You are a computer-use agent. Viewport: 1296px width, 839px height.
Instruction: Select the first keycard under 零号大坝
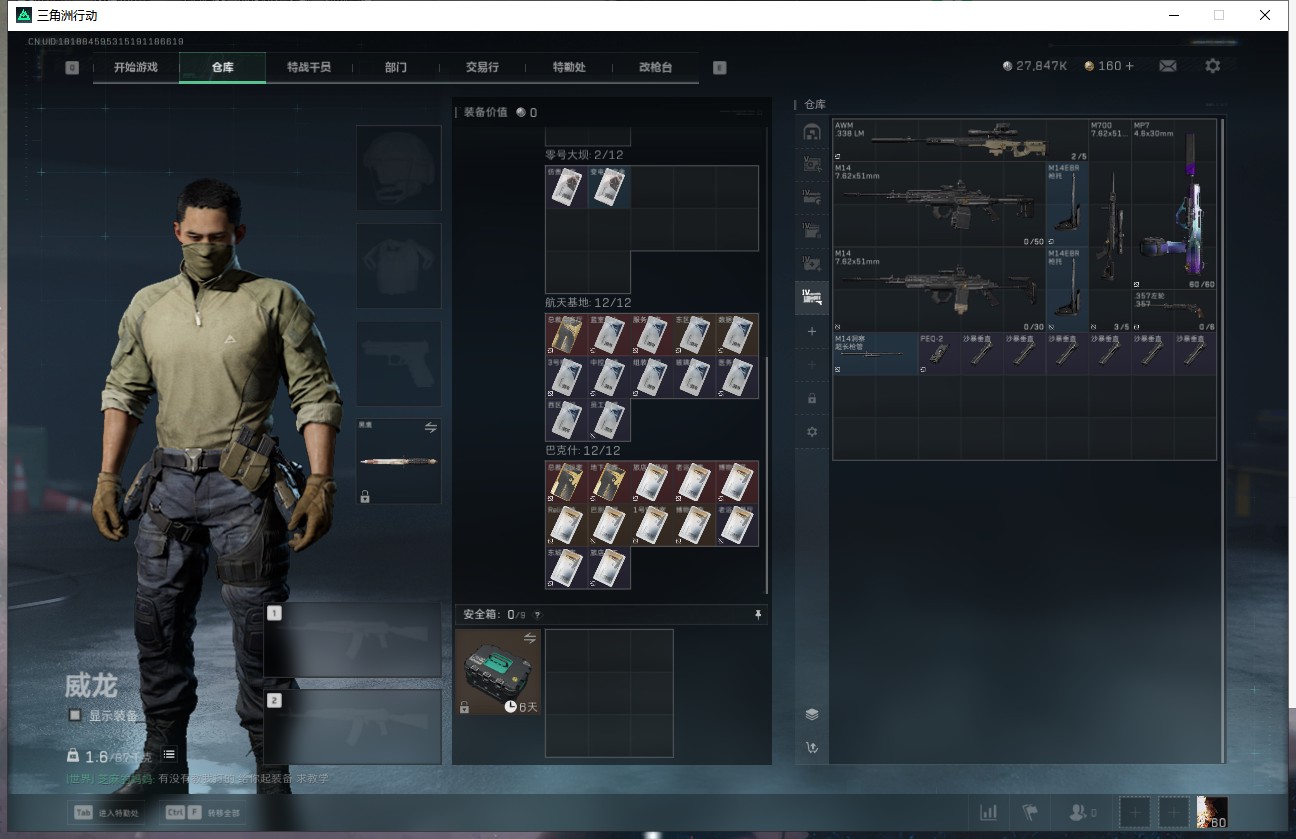pos(566,187)
